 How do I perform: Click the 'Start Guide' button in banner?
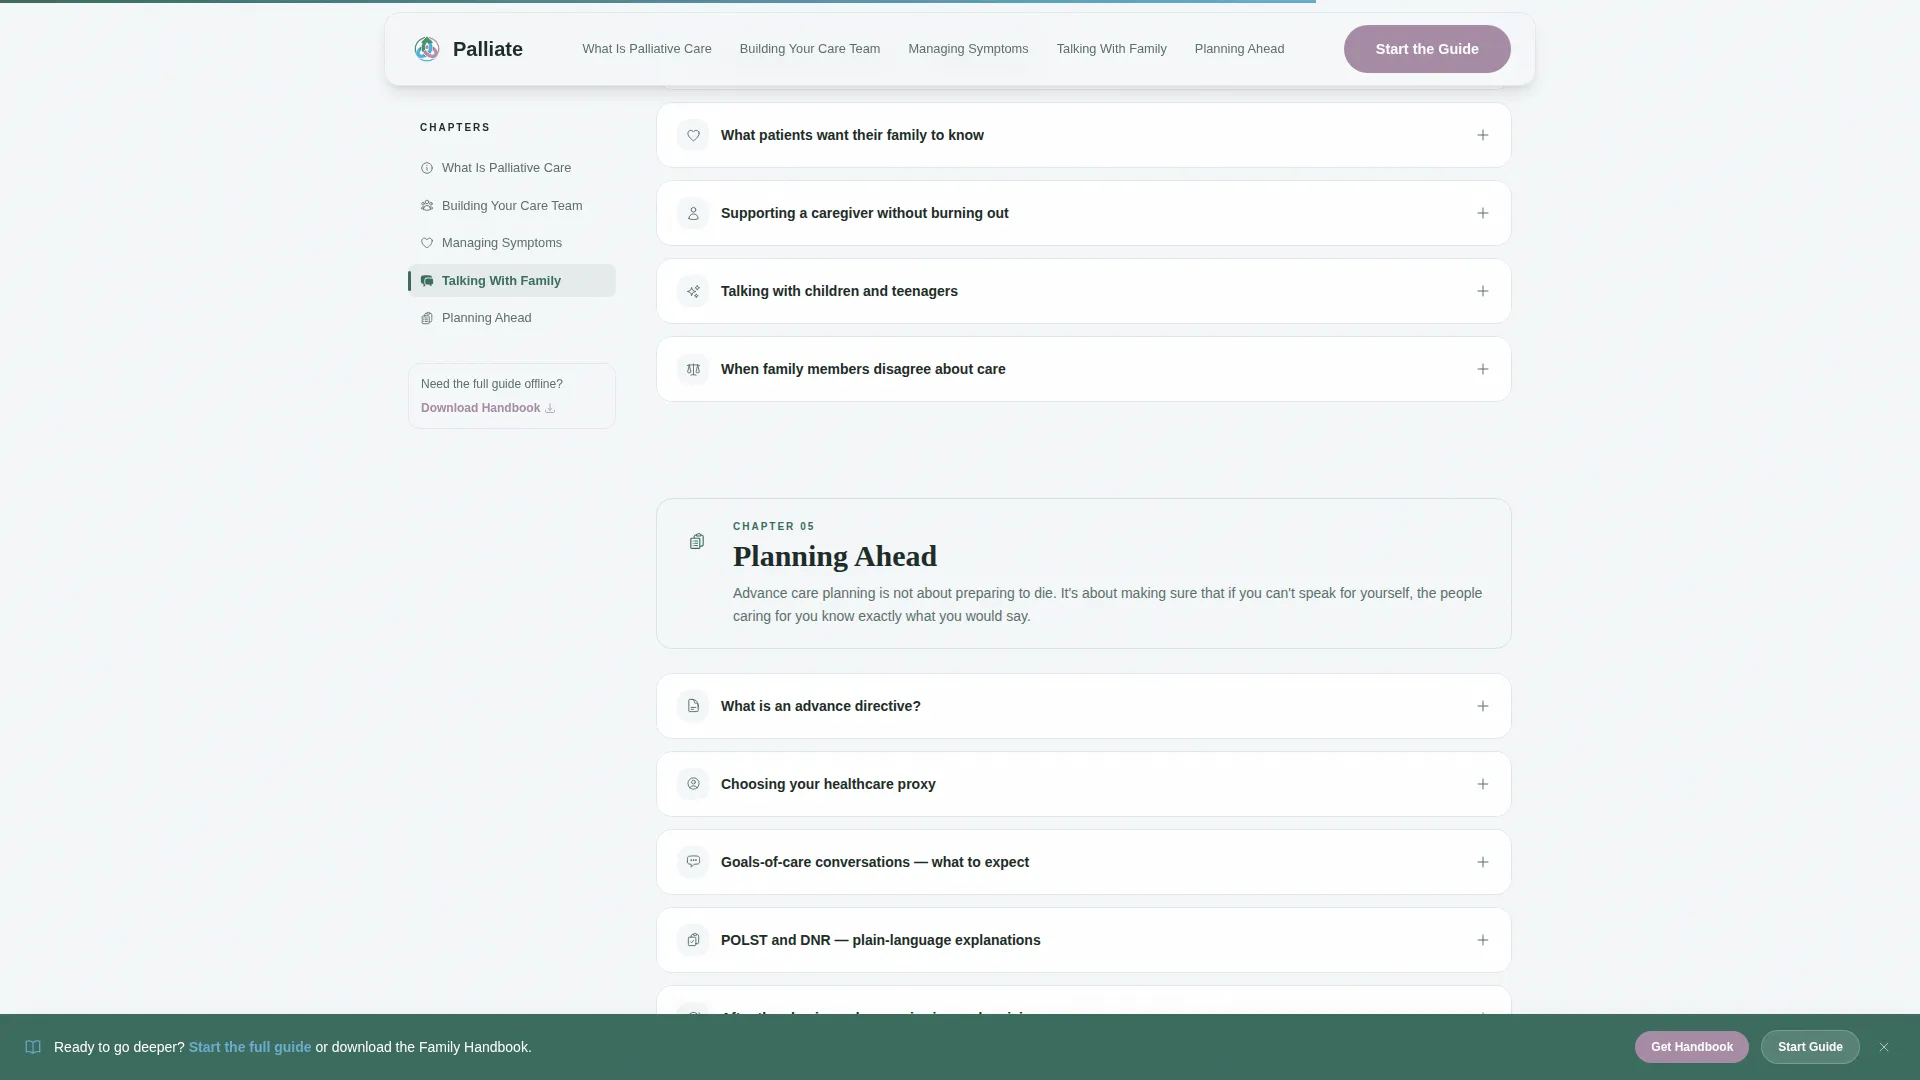click(x=1810, y=1047)
